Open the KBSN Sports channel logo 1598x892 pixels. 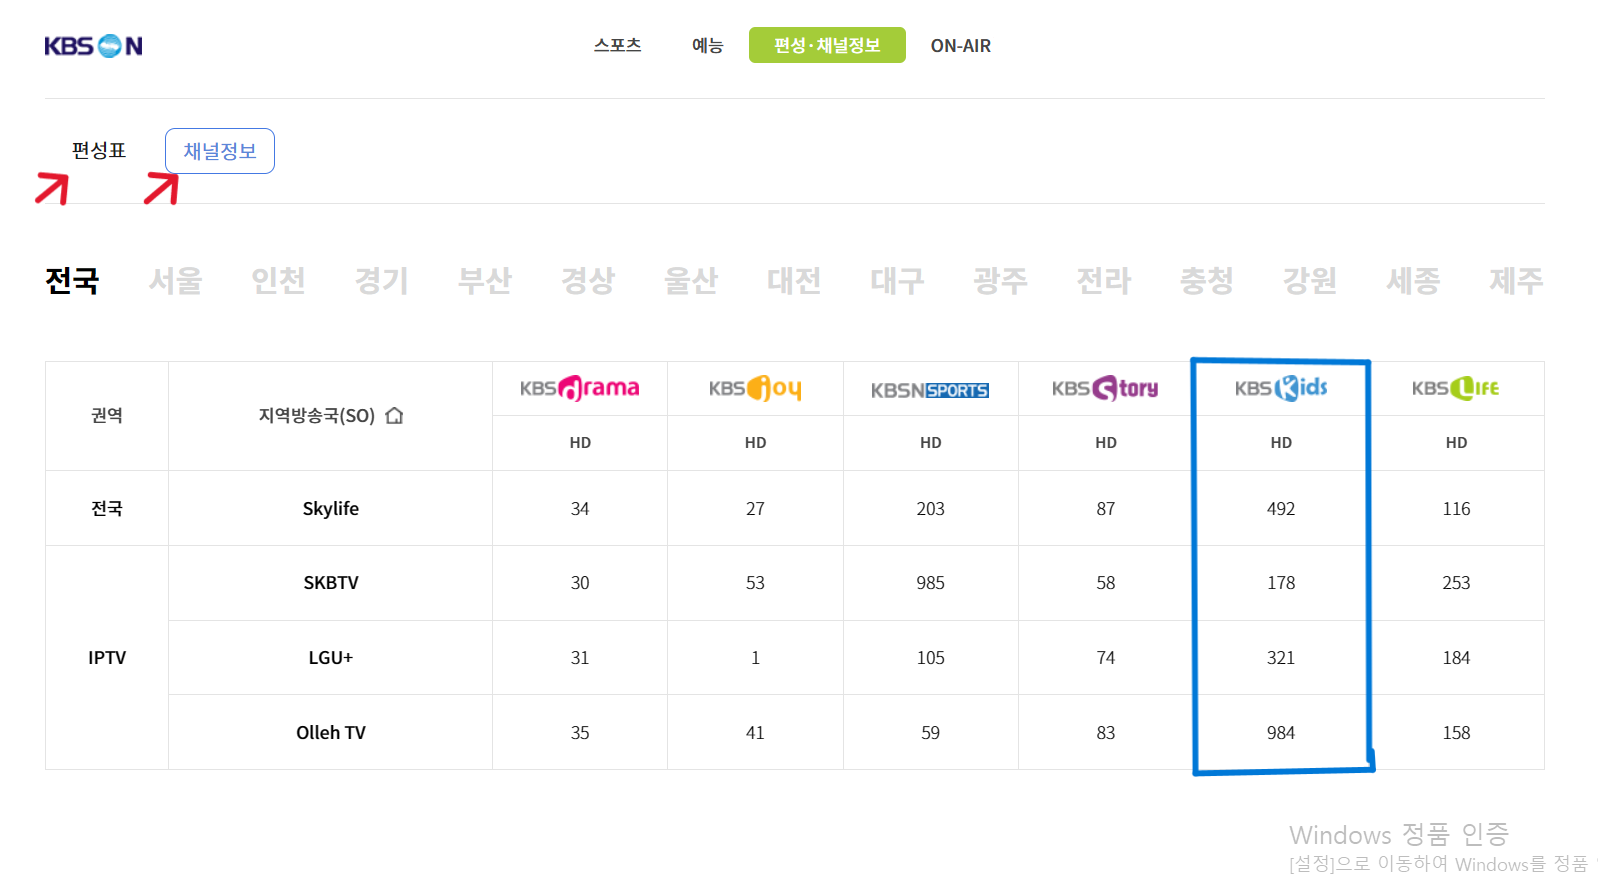(930, 390)
